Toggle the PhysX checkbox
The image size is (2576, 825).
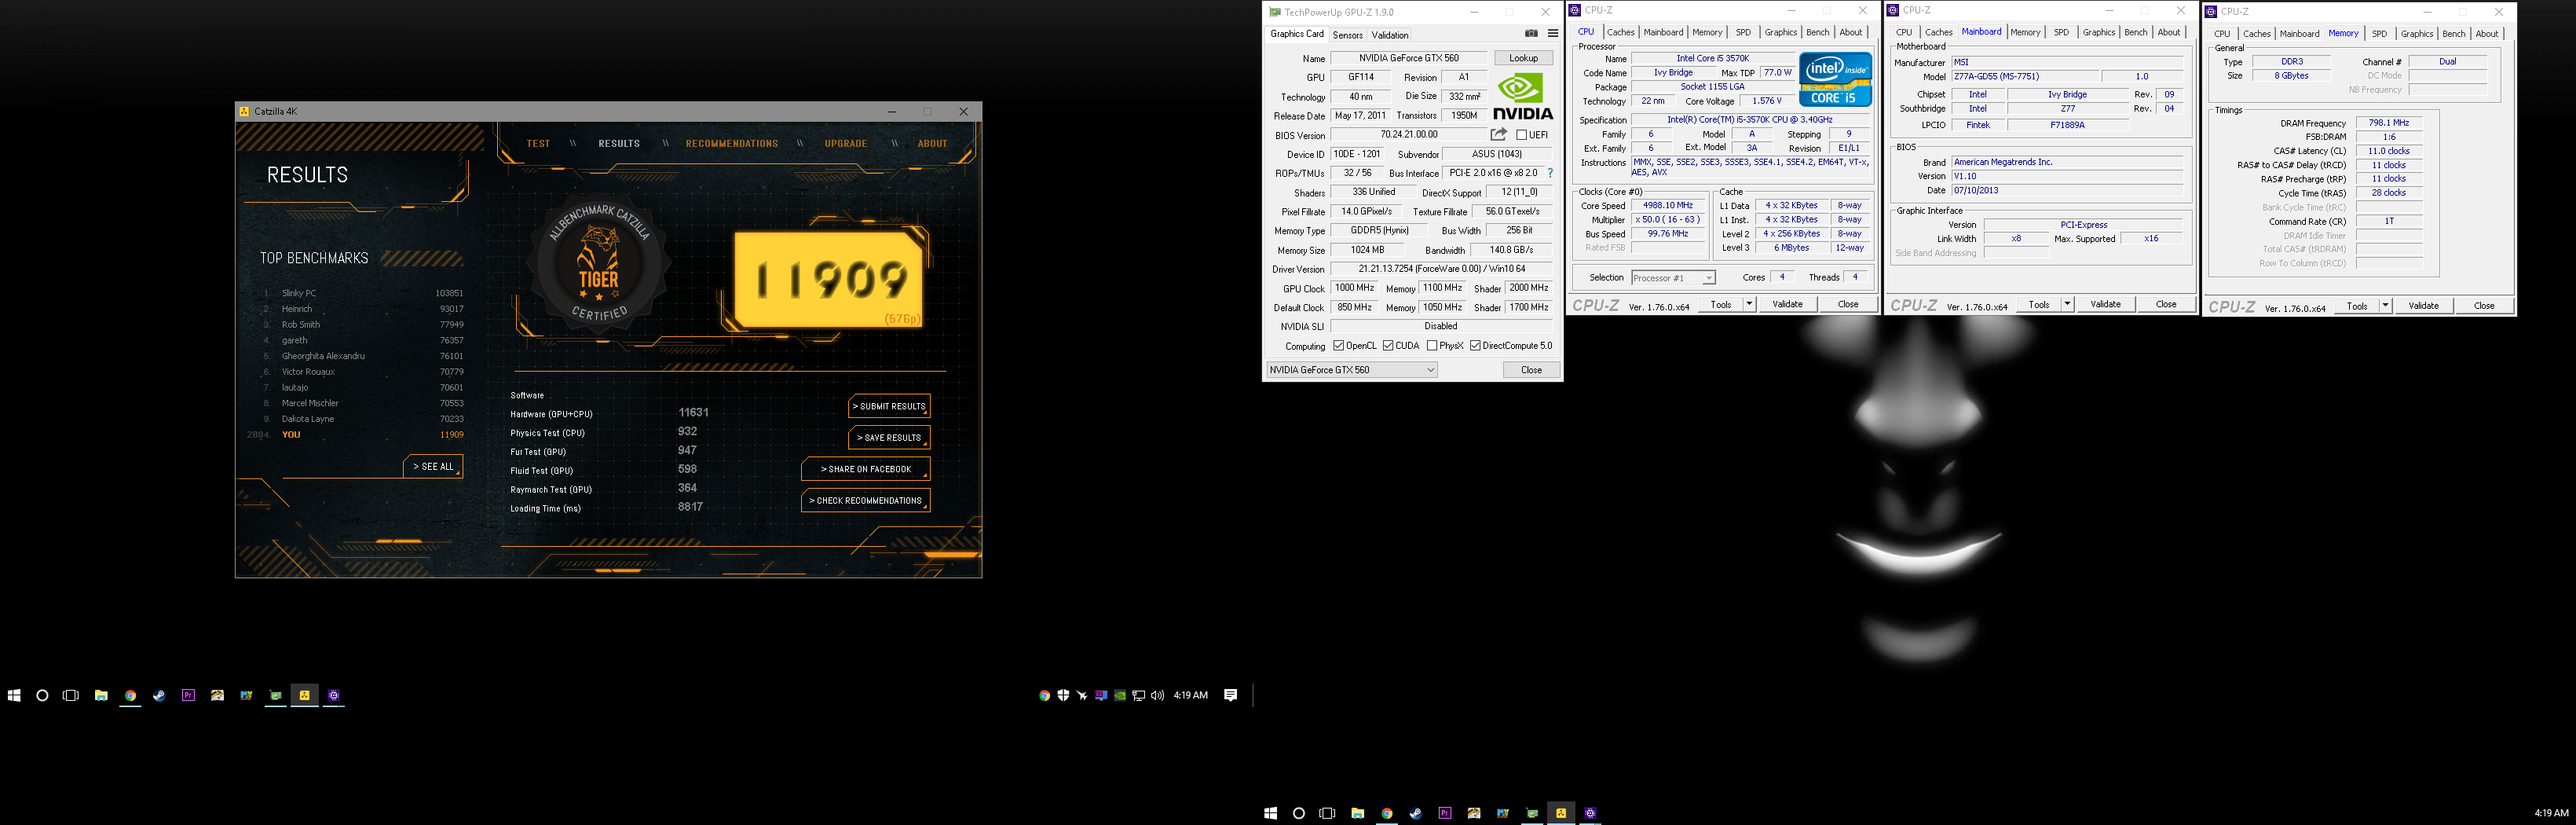pyautogui.click(x=1432, y=346)
